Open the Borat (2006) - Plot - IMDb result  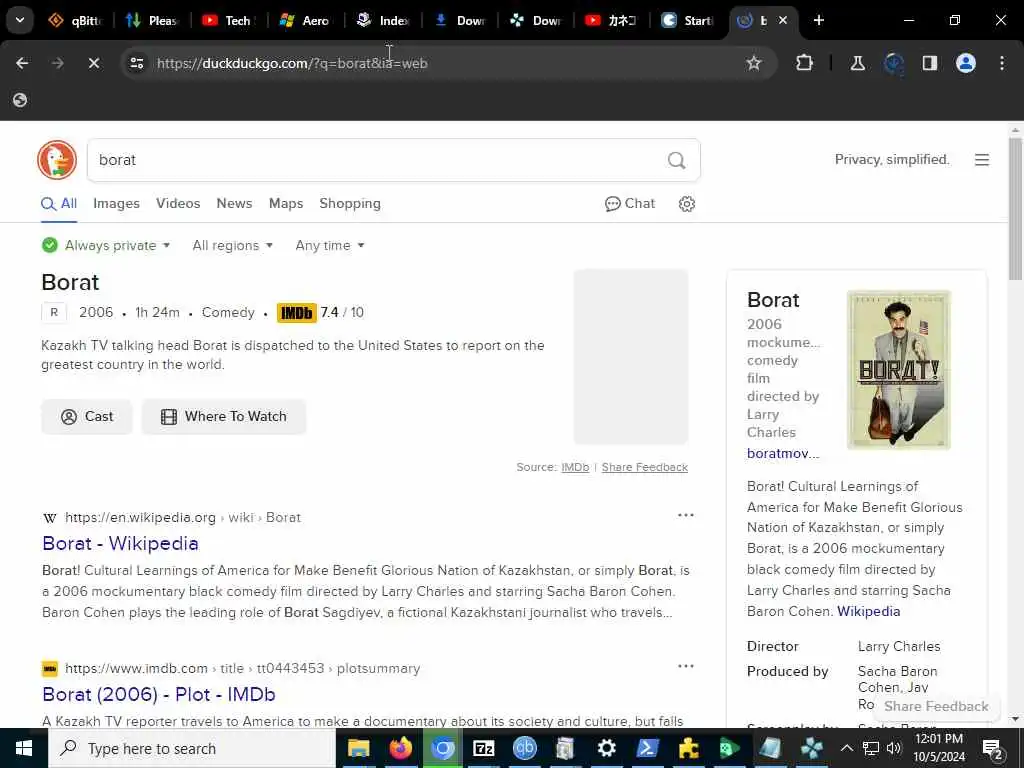(159, 694)
